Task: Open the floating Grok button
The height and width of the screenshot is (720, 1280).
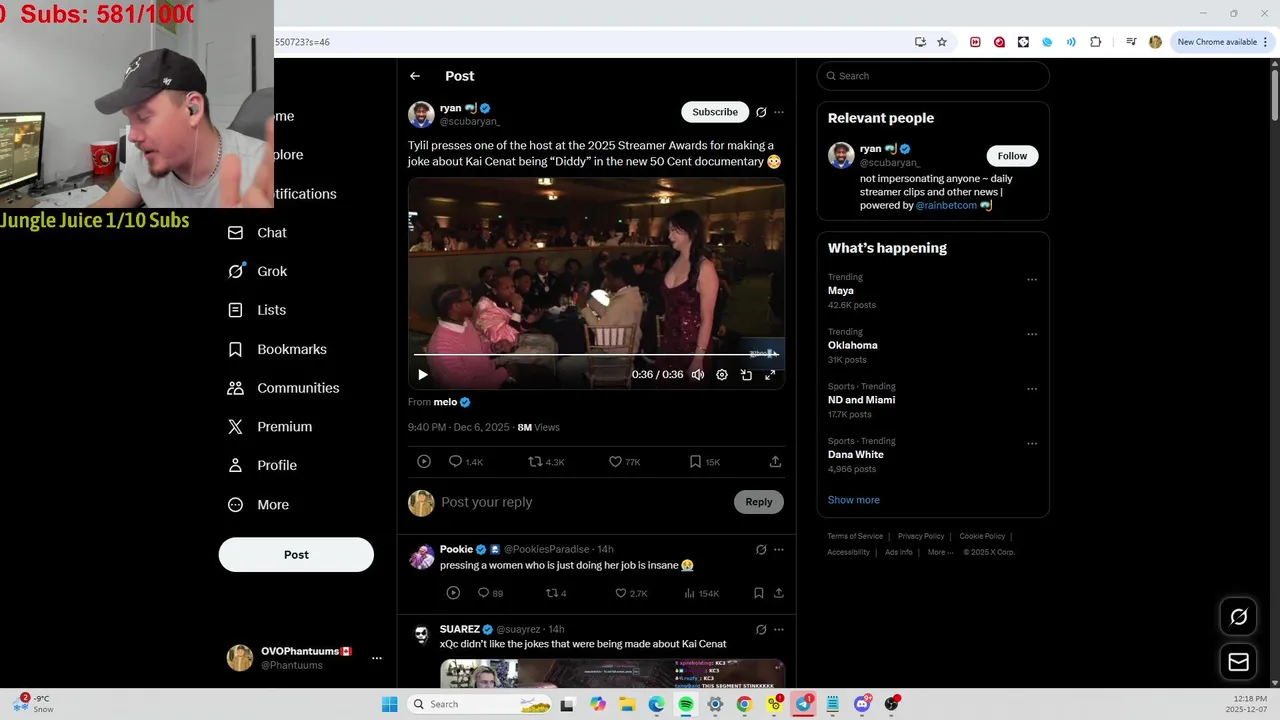Action: pos(1238,617)
